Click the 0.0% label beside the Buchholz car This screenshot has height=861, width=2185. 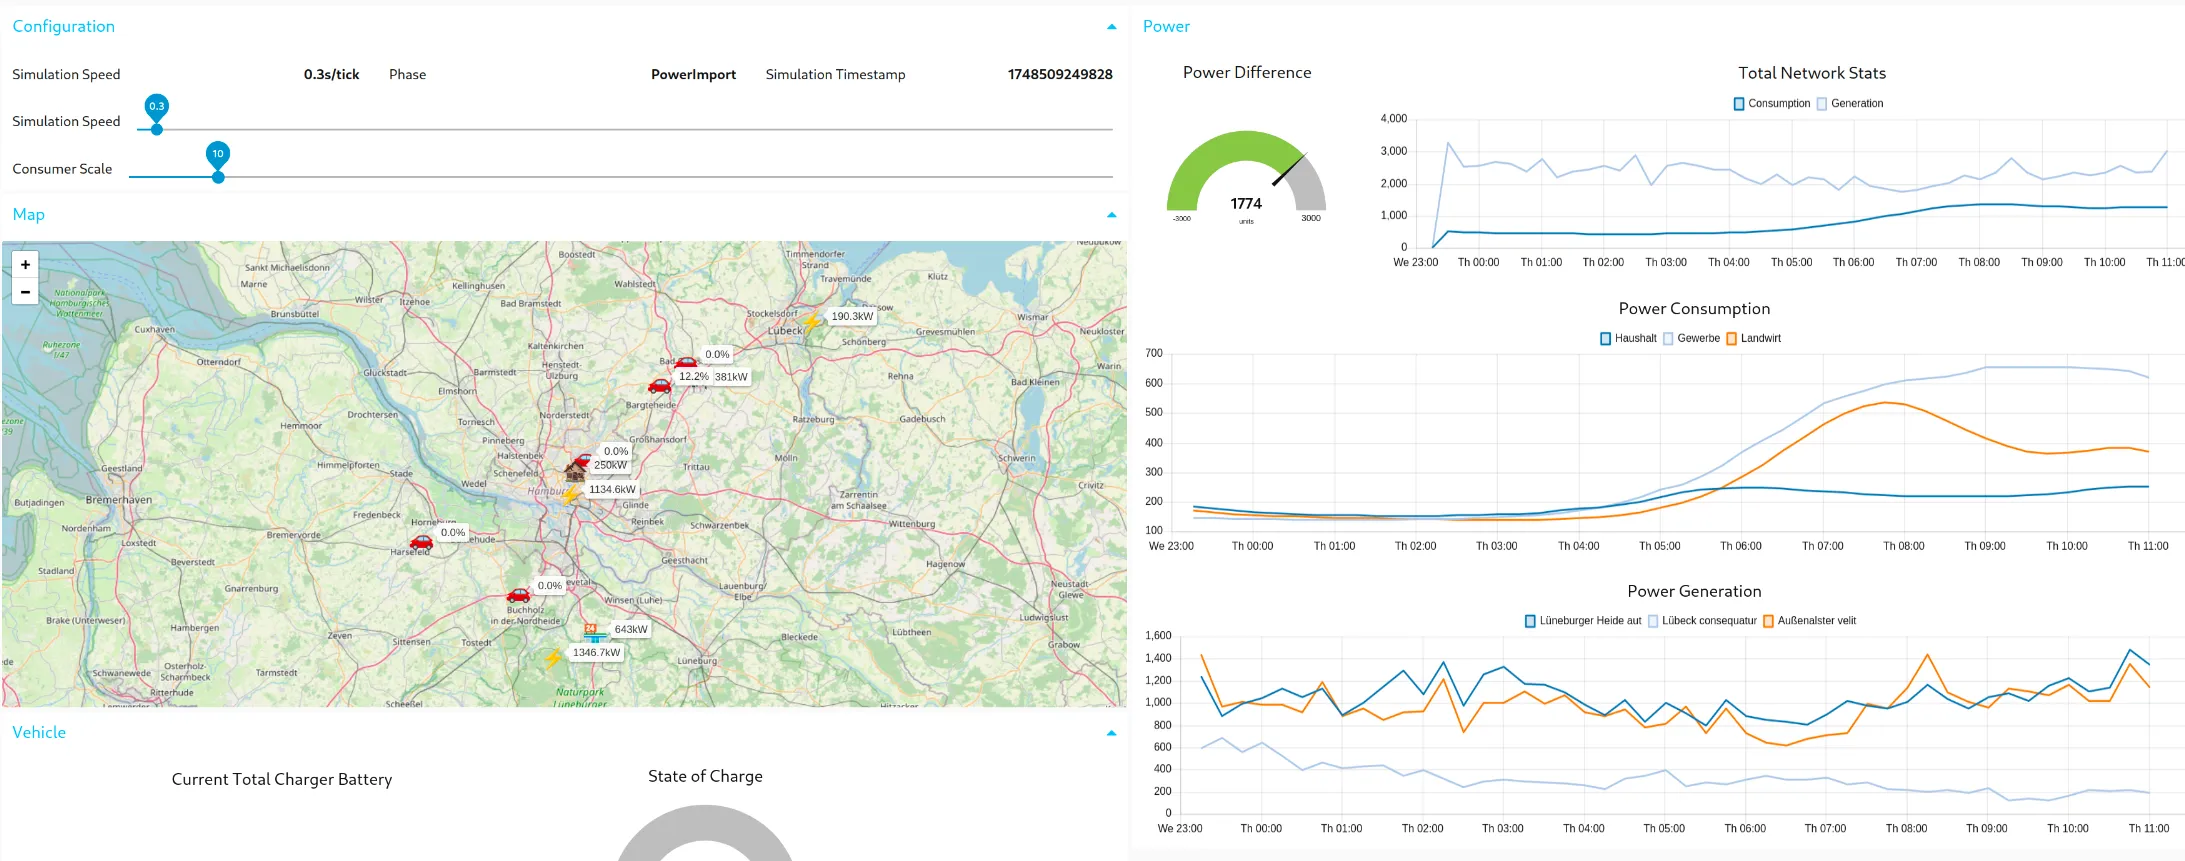tap(550, 586)
